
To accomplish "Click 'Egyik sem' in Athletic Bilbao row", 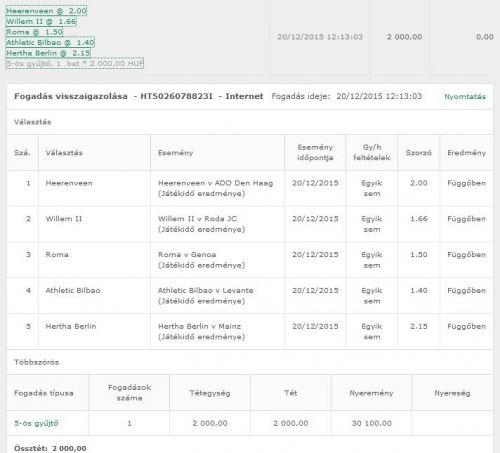I will [372, 296].
